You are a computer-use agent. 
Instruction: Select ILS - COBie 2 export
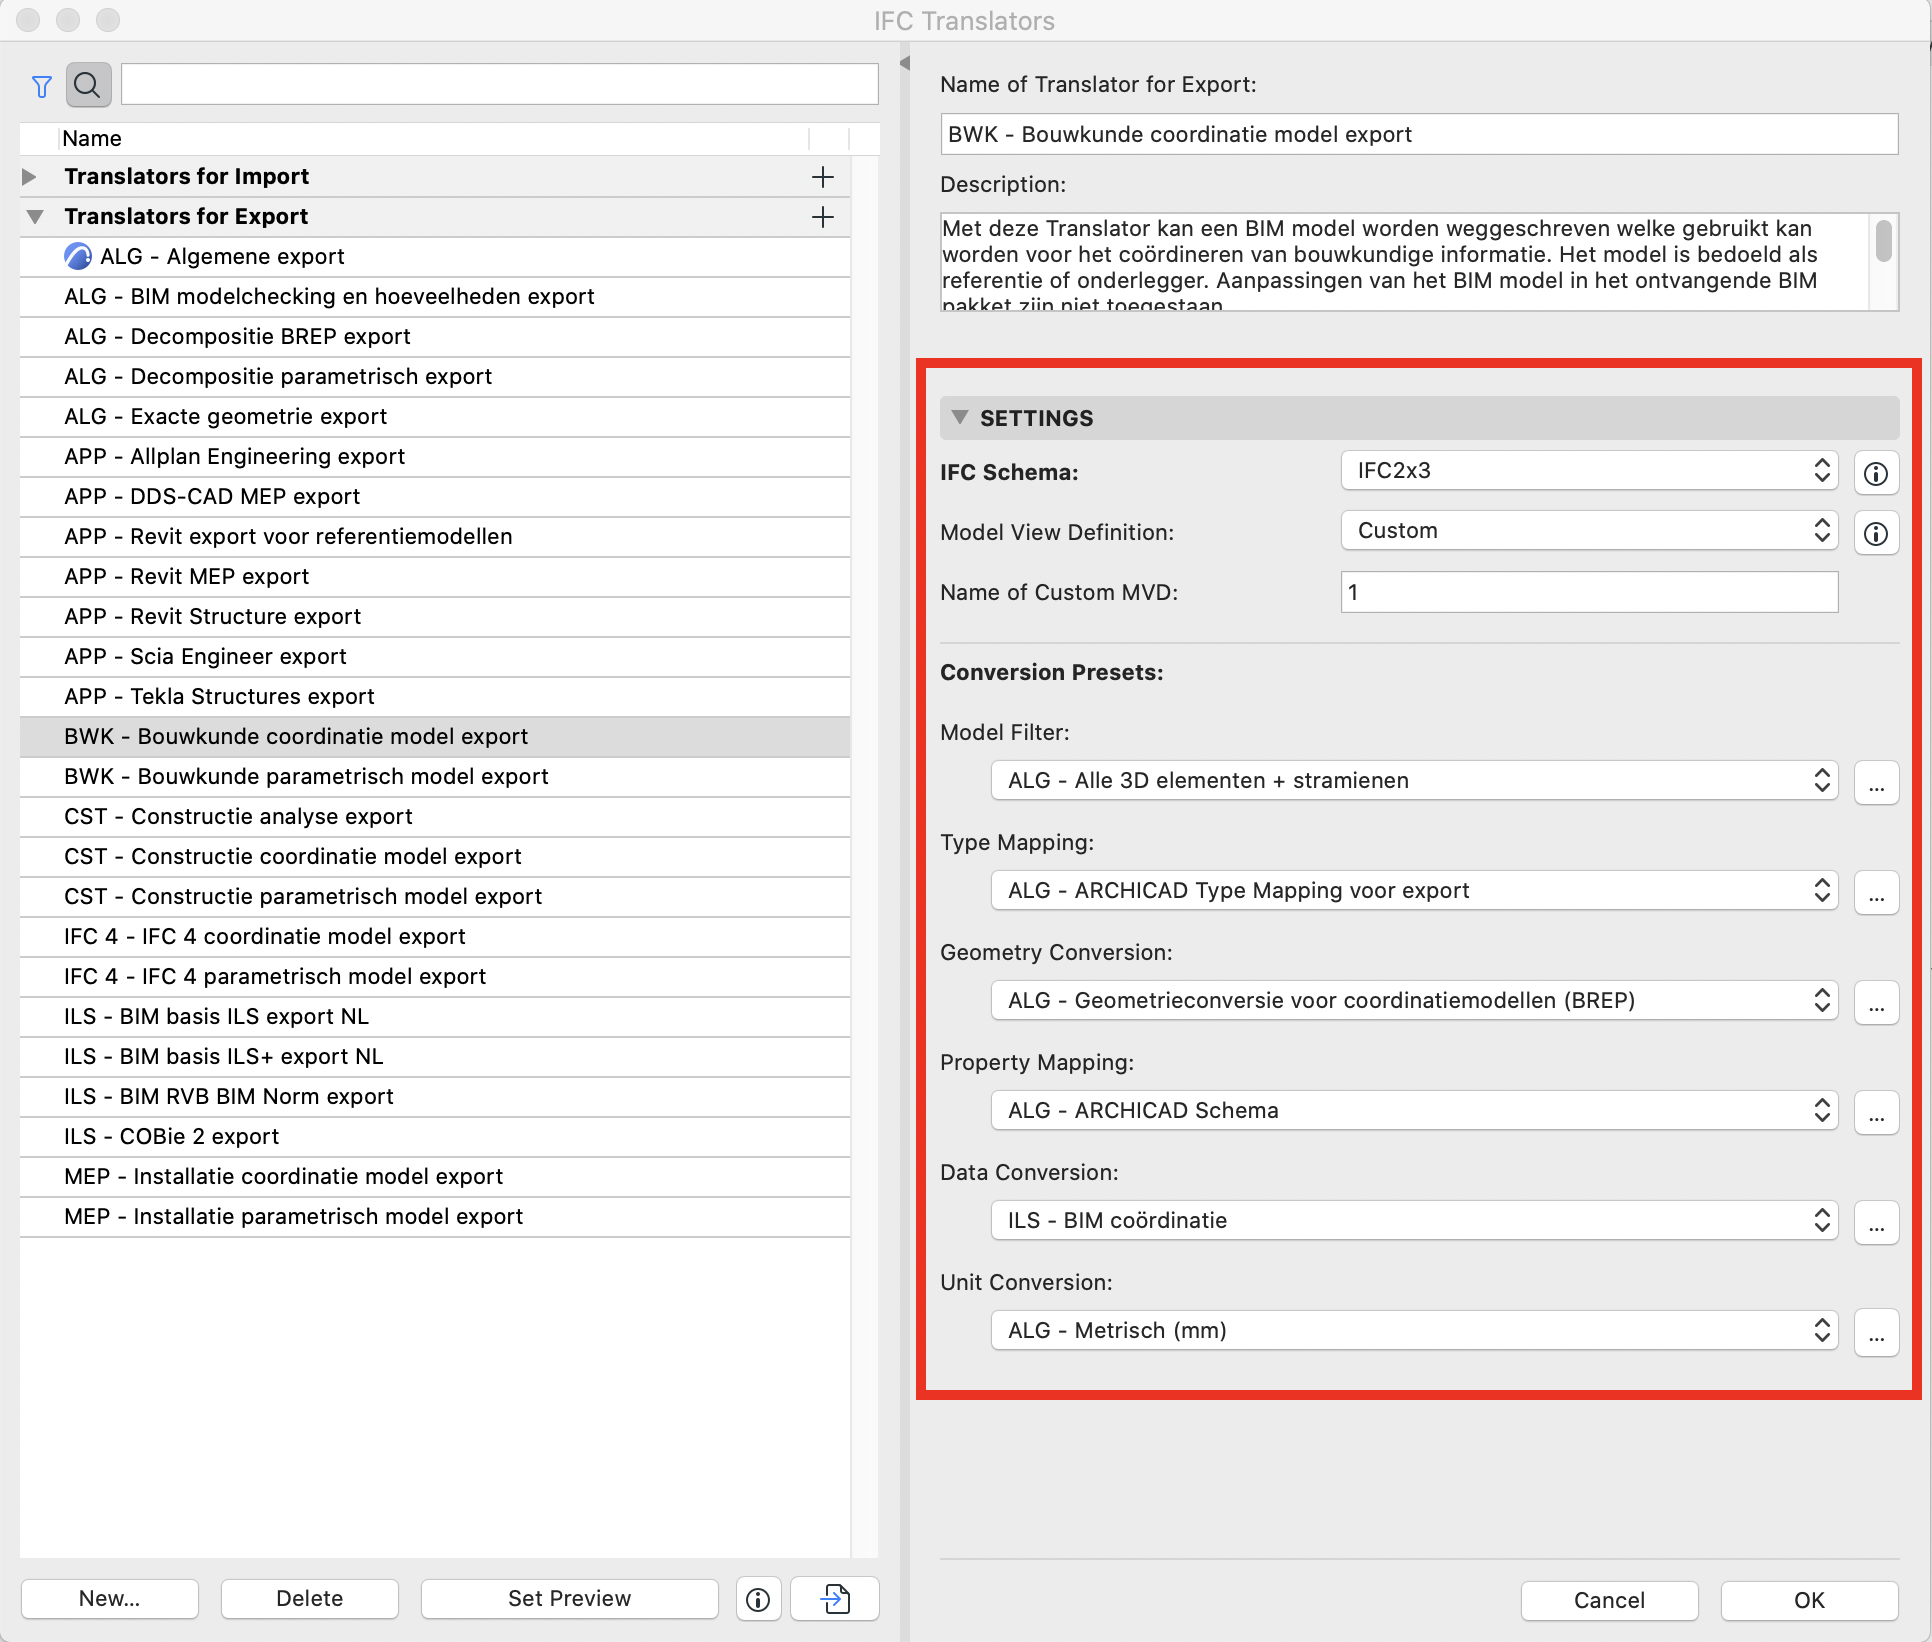435,1137
